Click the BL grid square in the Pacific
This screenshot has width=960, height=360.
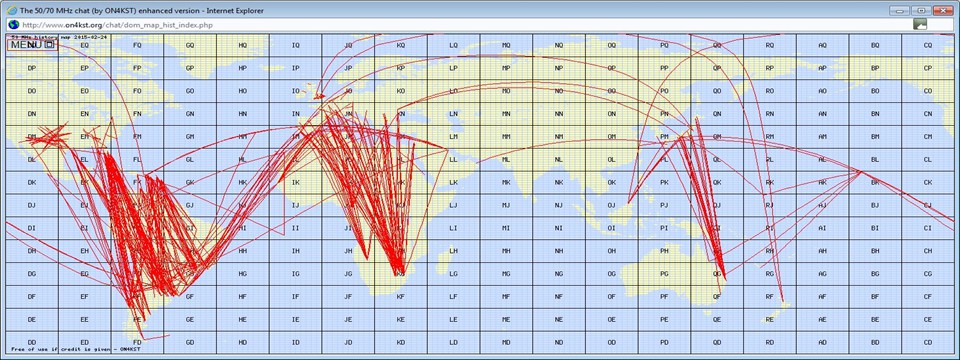tap(875, 159)
